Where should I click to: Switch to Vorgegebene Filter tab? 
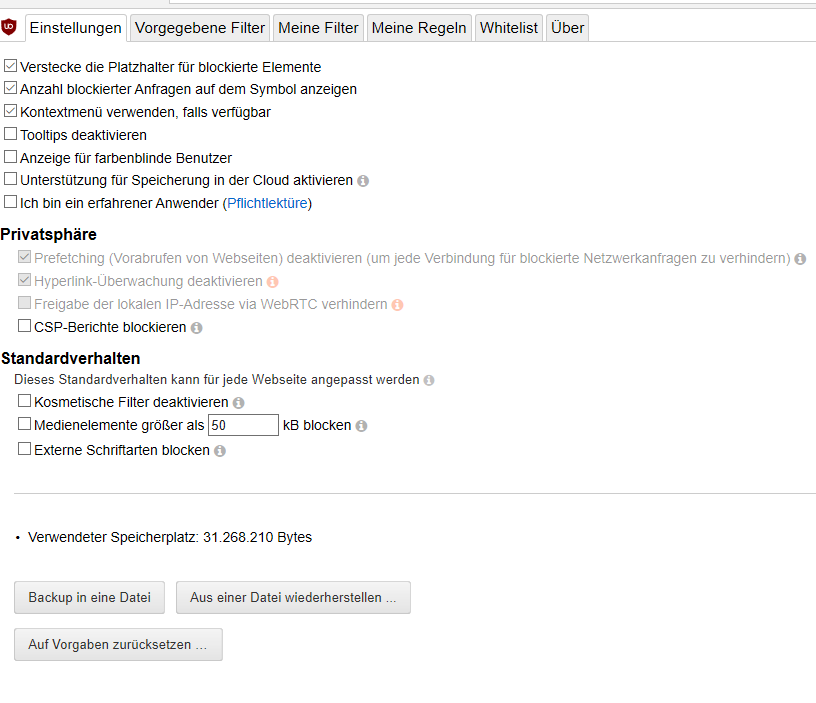coord(200,28)
